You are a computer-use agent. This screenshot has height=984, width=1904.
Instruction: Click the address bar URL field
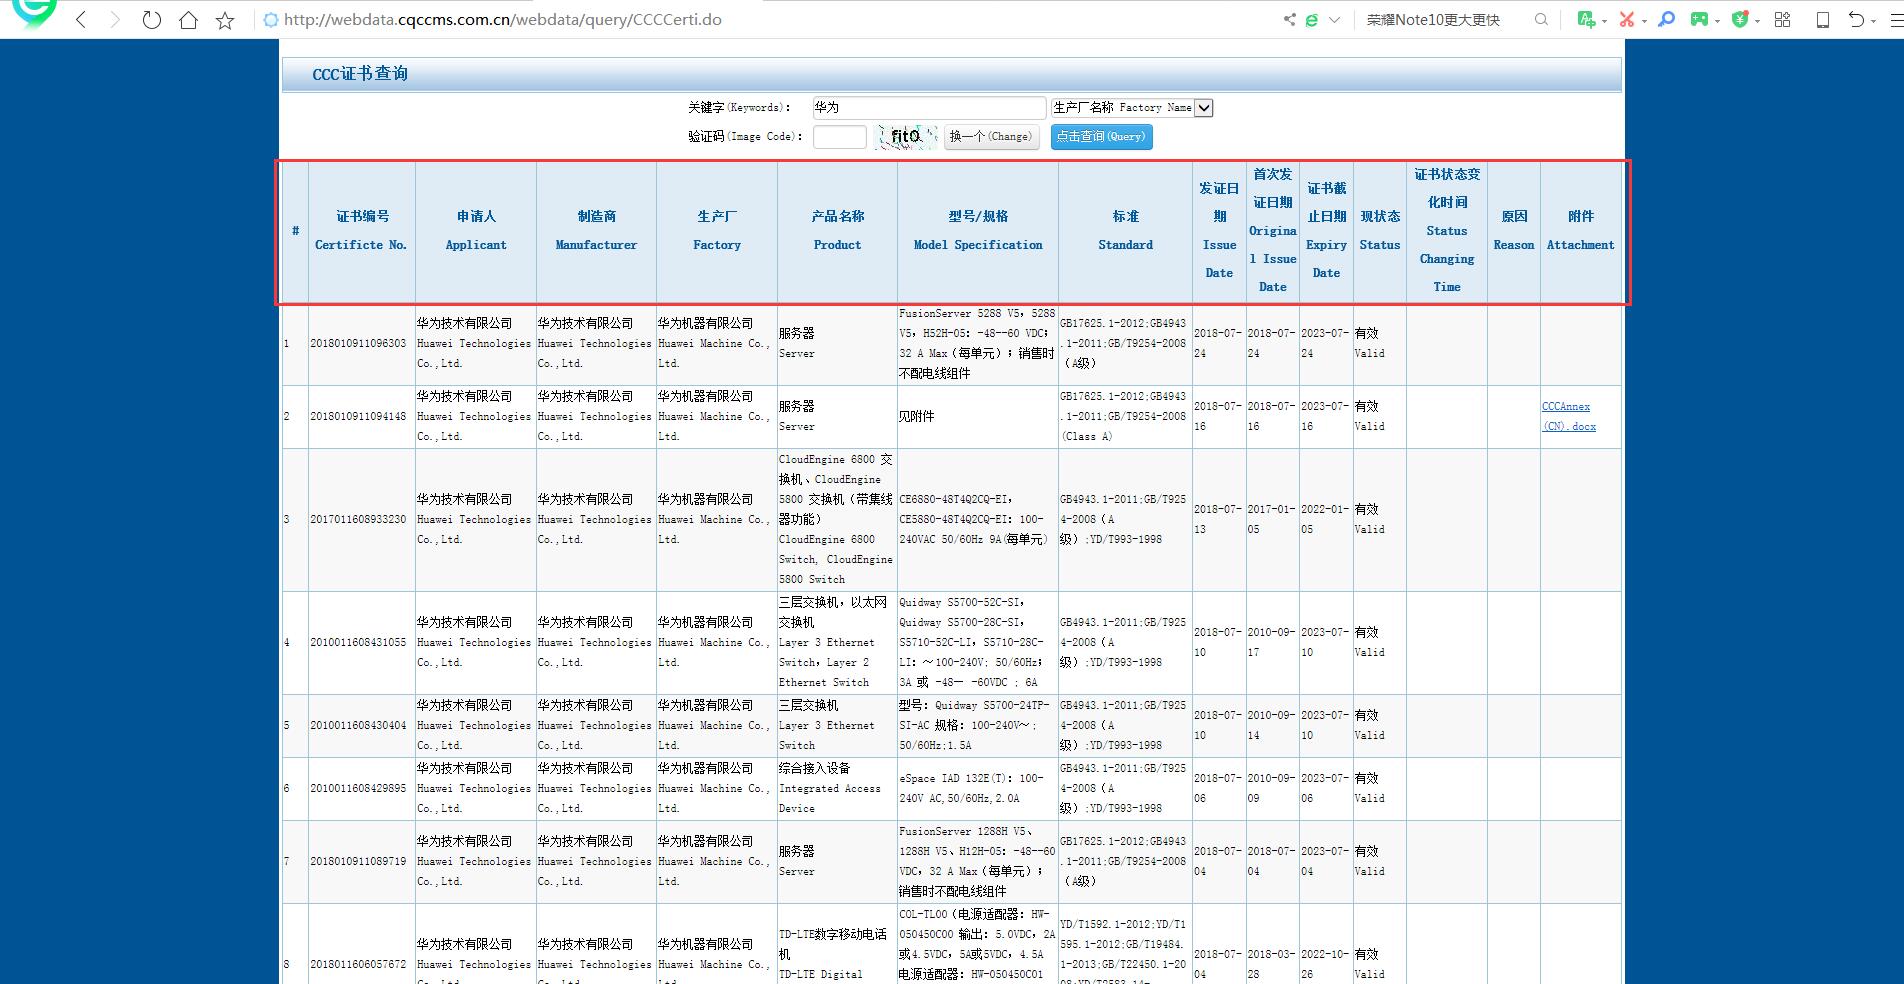[x=770, y=20]
